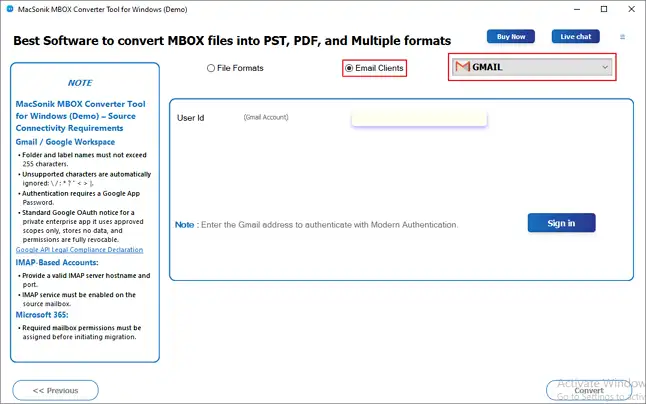Click the 'Microsoft 365:' heading
The width and height of the screenshot is (646, 404).
point(42,315)
